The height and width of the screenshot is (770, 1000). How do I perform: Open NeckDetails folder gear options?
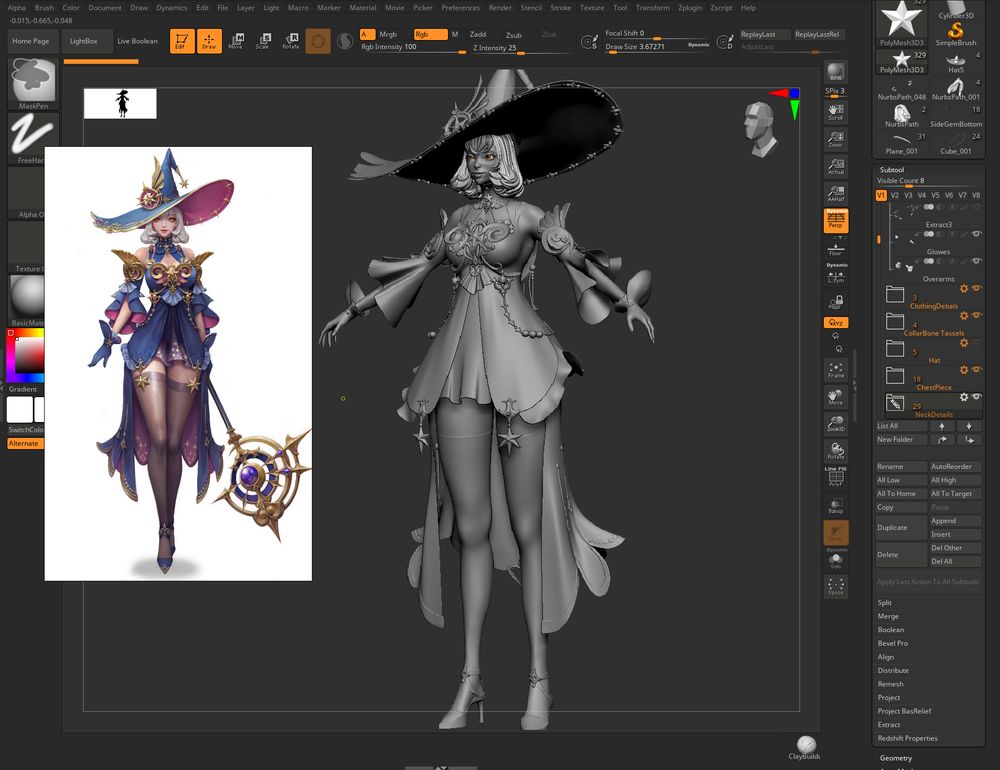(964, 397)
